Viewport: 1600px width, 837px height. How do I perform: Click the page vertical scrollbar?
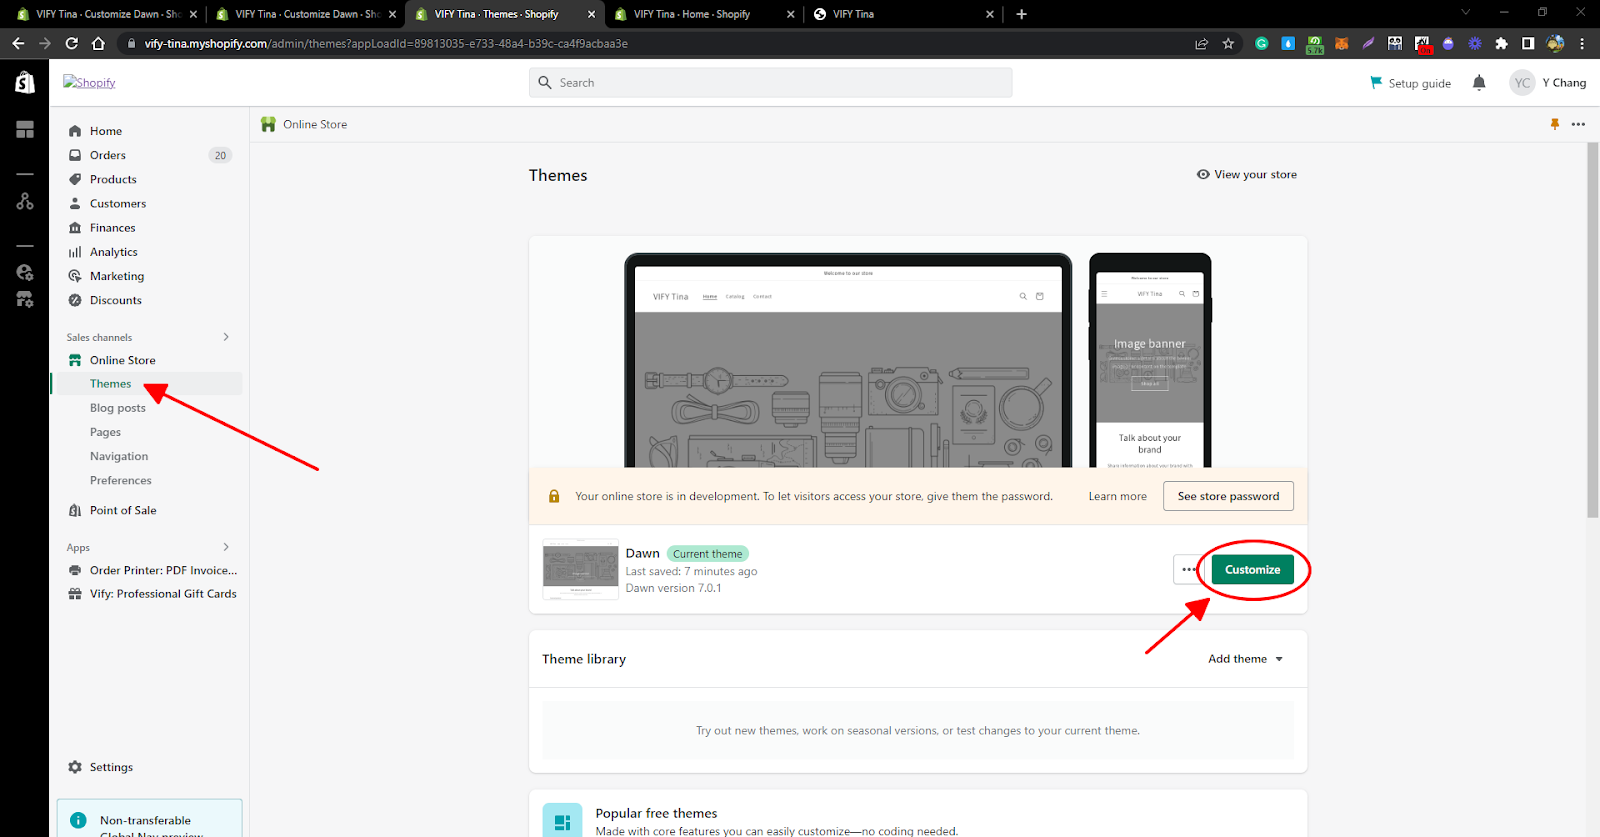pos(1593,330)
